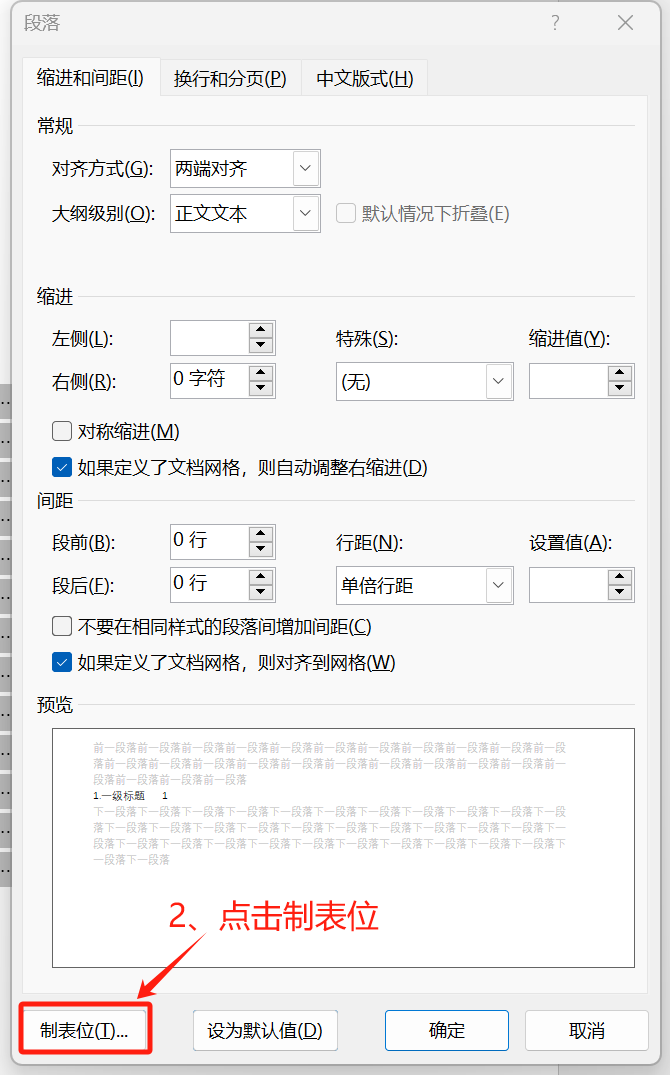Screen dimensions: 670x1075
Task: Click the 设为默认值 button
Action: coord(265,1030)
